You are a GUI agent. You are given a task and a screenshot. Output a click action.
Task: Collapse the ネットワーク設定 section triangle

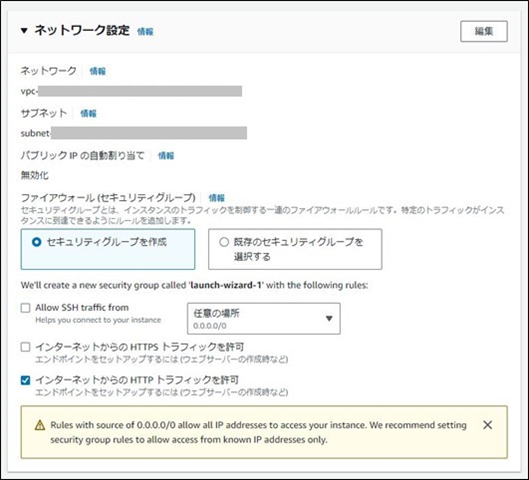click(24, 31)
